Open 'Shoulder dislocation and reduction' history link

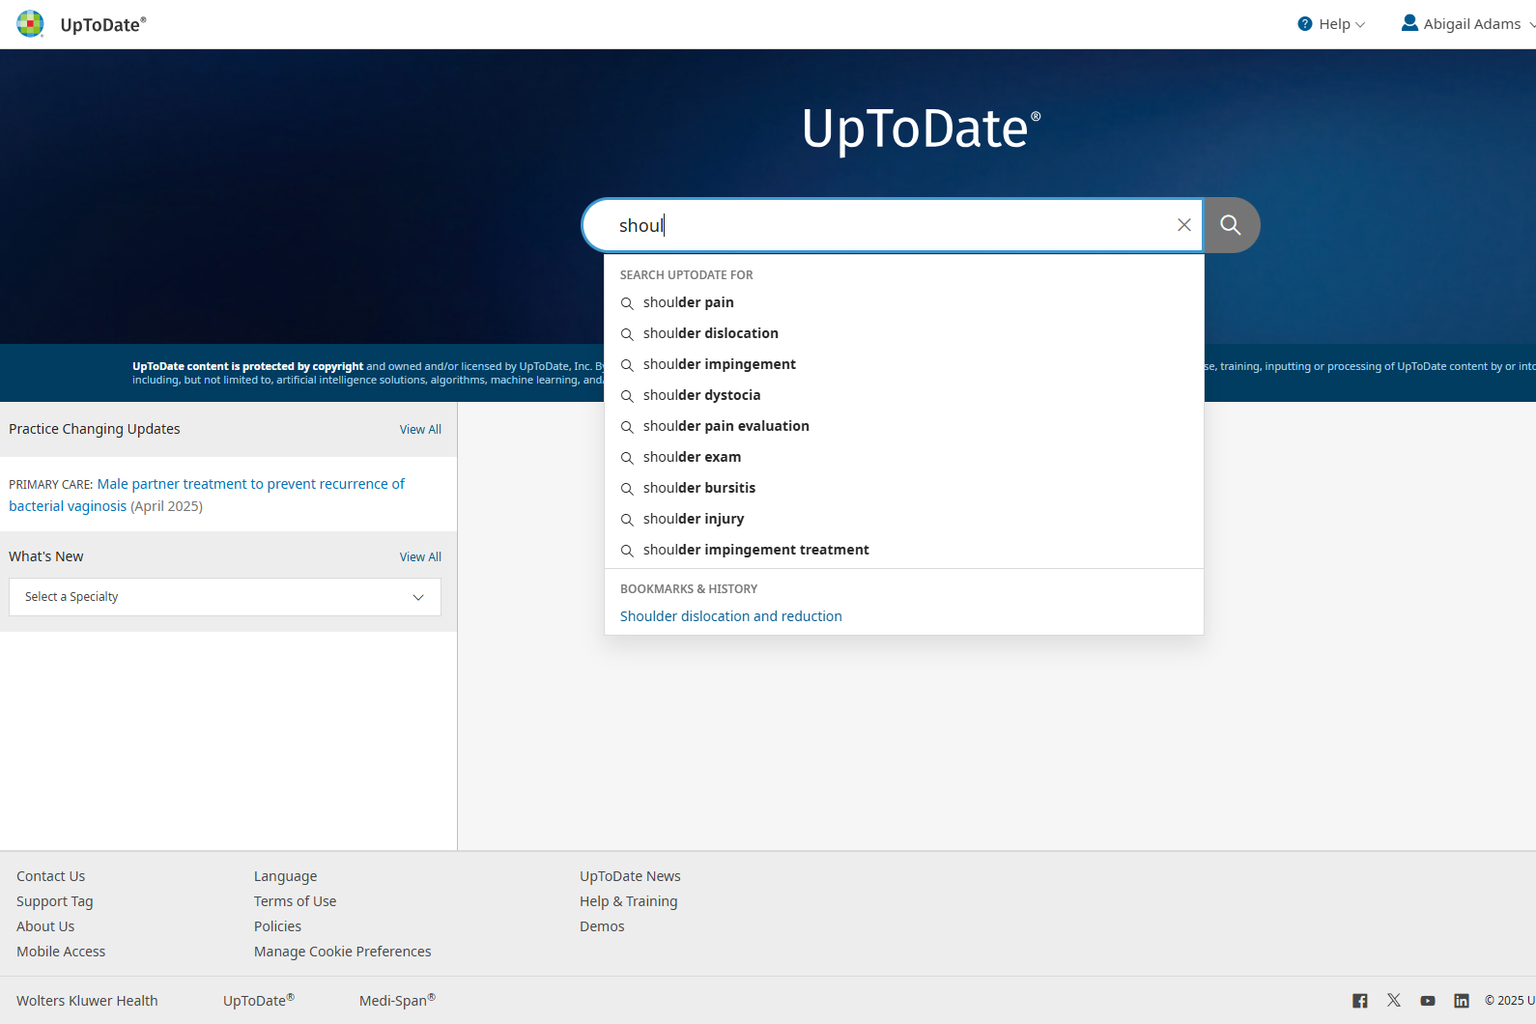click(730, 616)
